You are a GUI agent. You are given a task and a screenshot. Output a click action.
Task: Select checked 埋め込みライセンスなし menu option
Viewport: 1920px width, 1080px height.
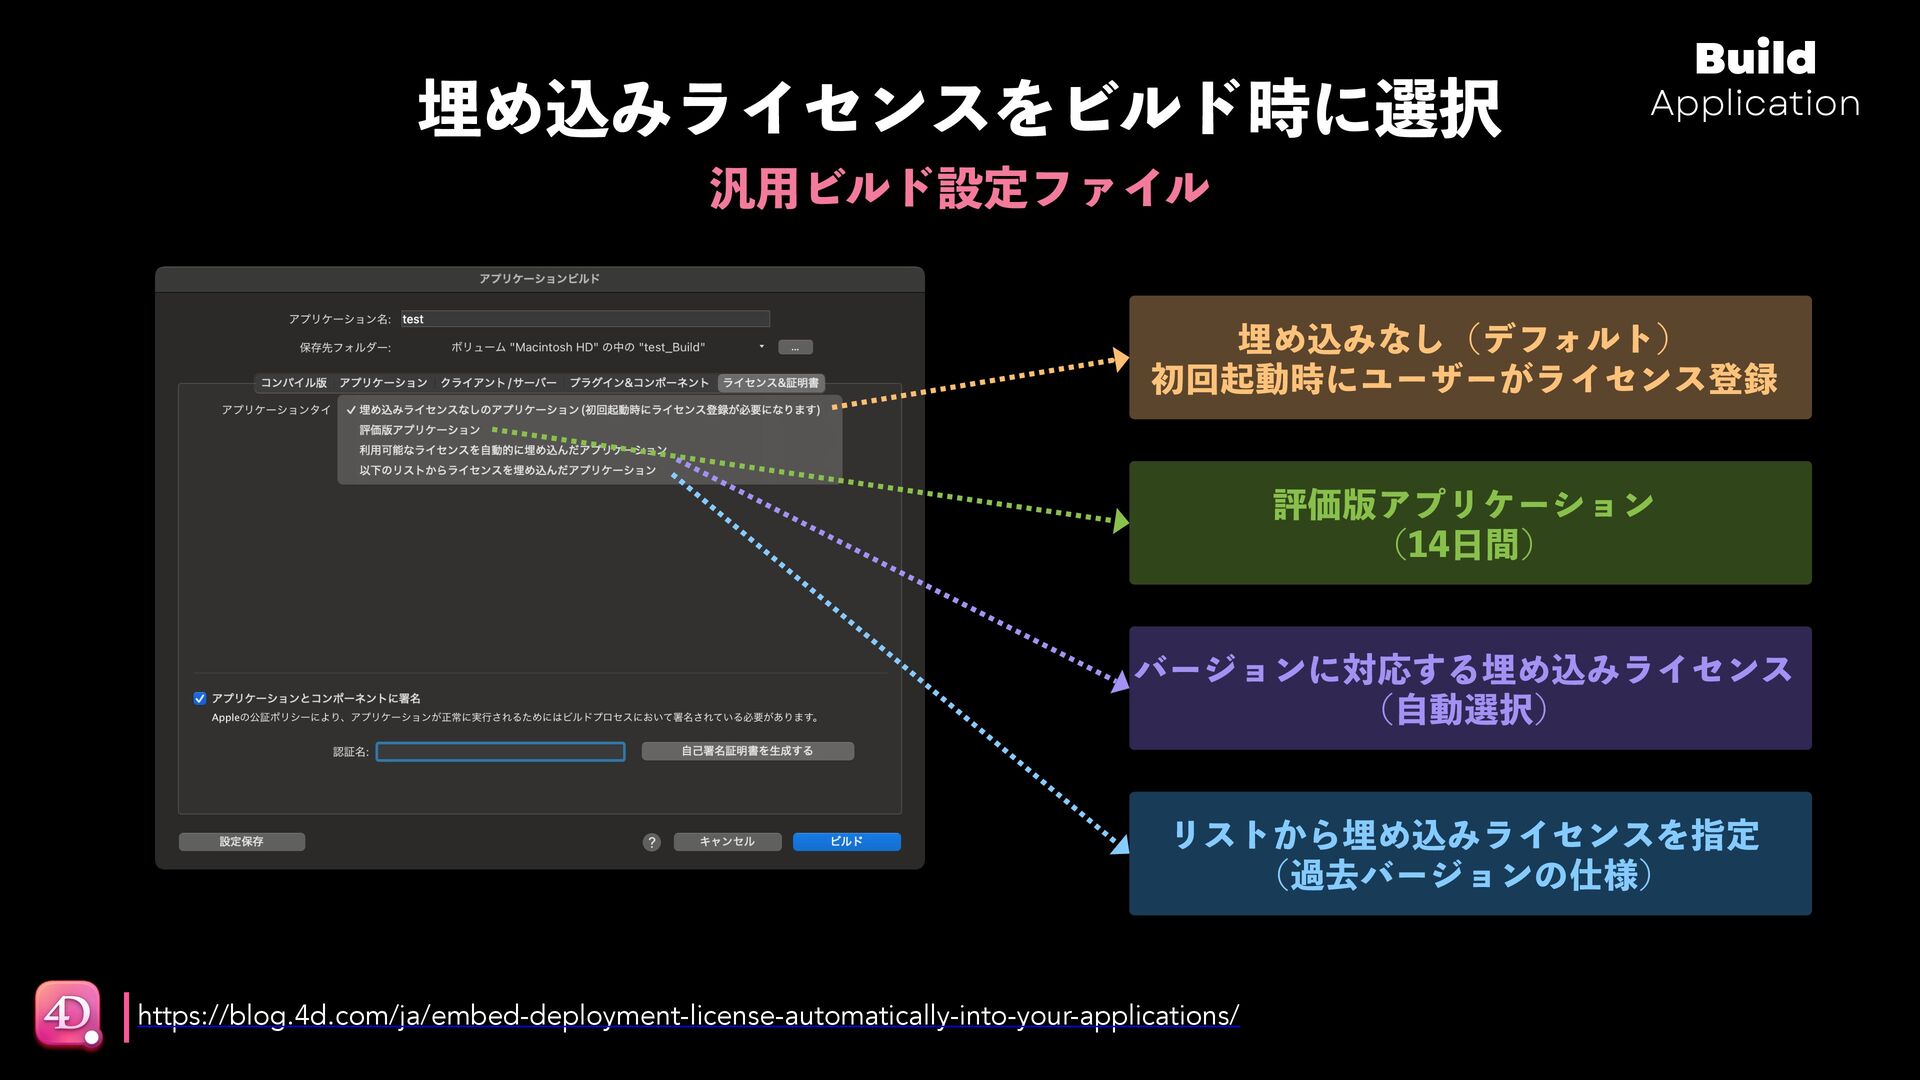coord(588,410)
